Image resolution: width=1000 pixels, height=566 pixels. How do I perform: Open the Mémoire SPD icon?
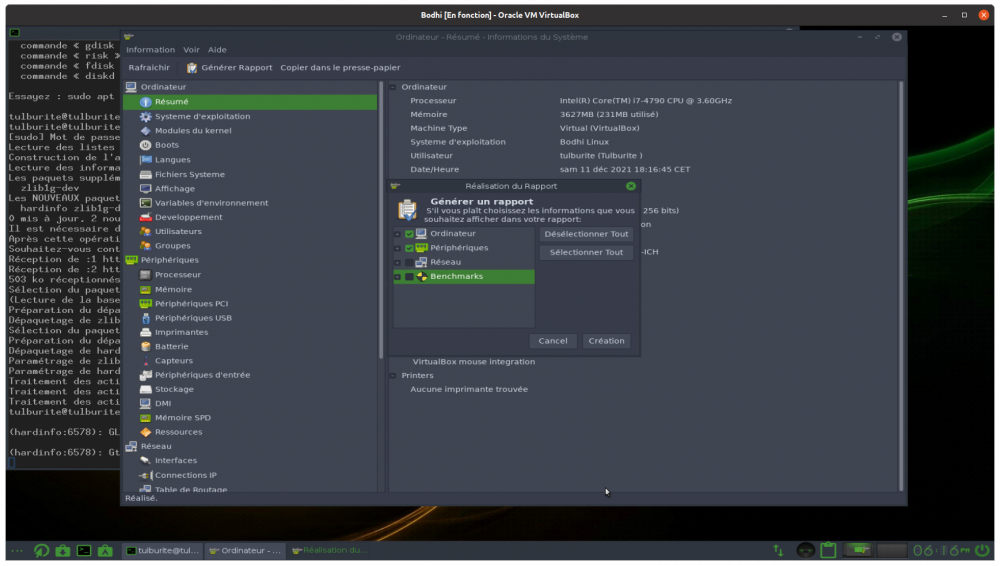[x=145, y=418]
